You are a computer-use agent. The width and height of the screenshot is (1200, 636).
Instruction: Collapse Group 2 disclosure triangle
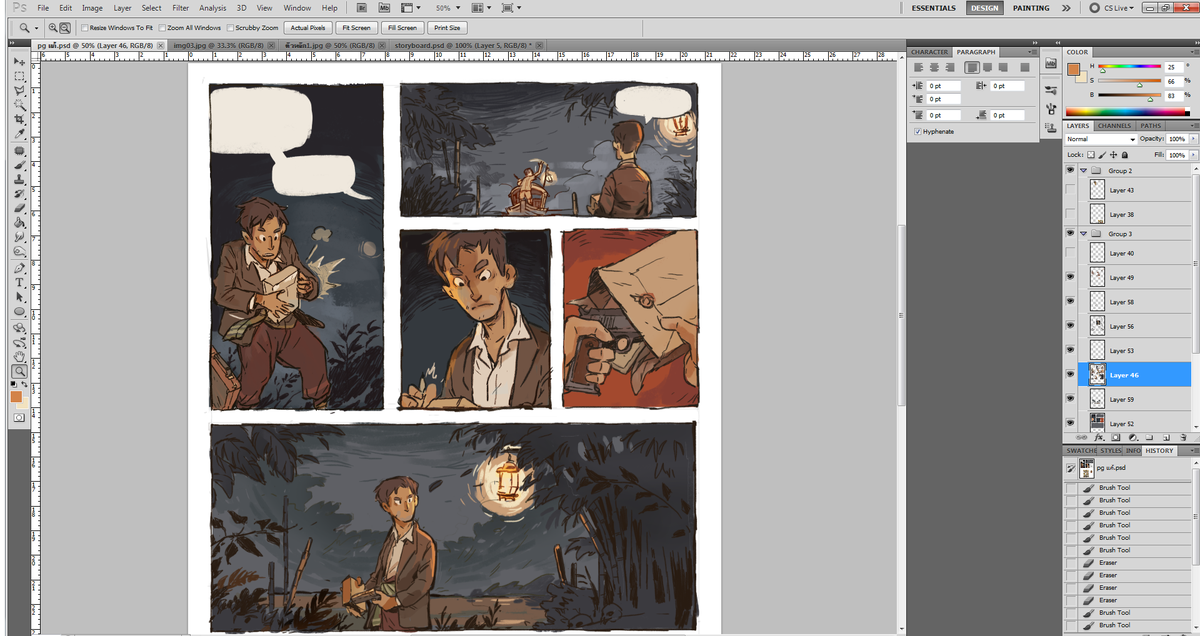(1083, 171)
